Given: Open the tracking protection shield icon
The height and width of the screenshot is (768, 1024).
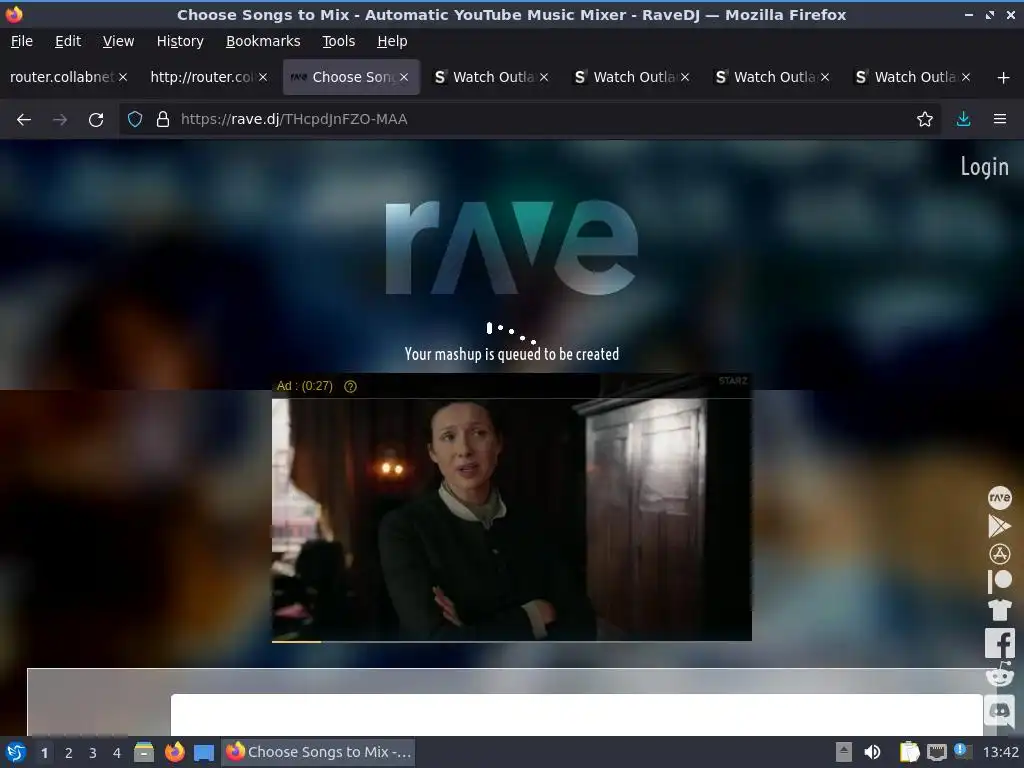Looking at the screenshot, I should coord(135,120).
